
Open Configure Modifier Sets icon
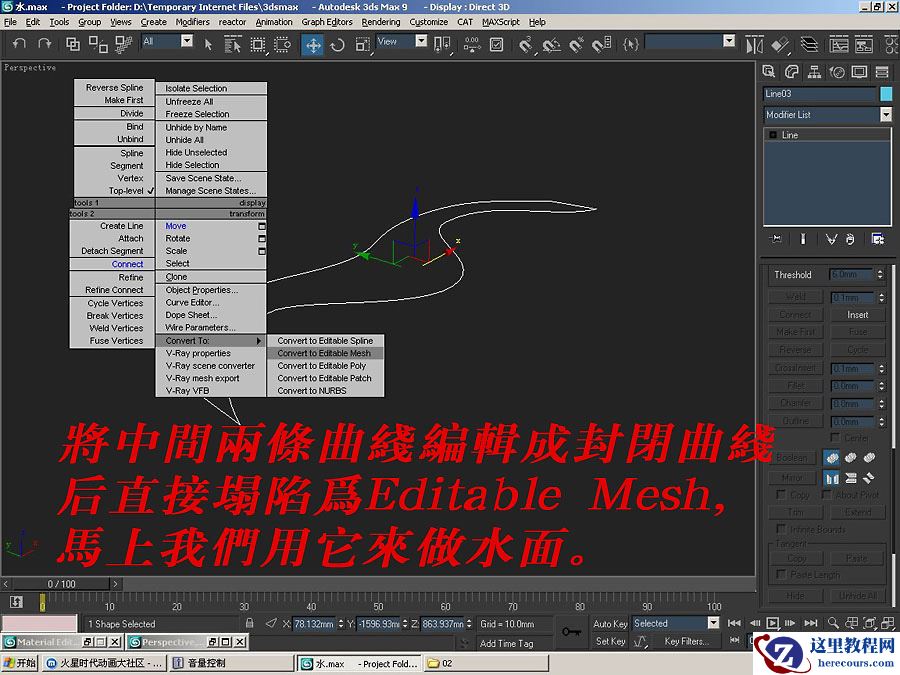pyautogui.click(x=878, y=237)
